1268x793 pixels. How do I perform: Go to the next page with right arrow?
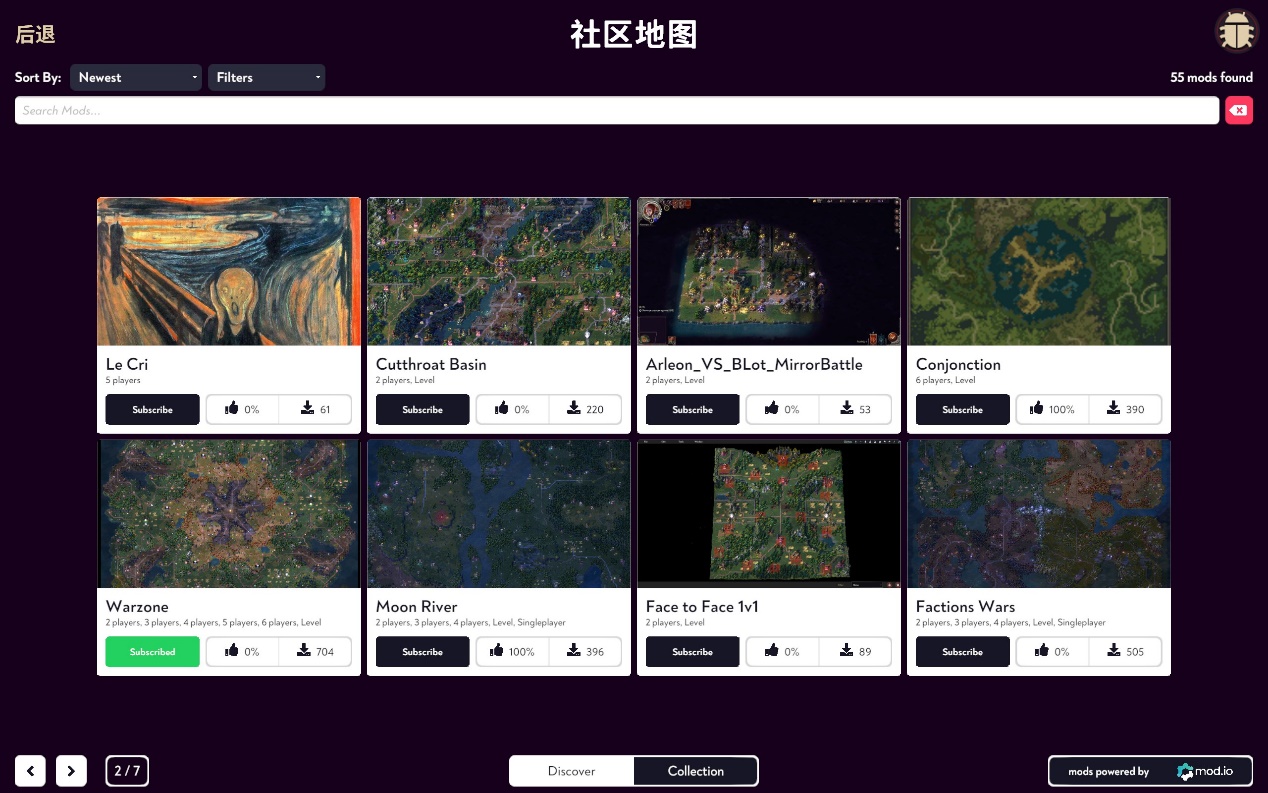[x=71, y=771]
